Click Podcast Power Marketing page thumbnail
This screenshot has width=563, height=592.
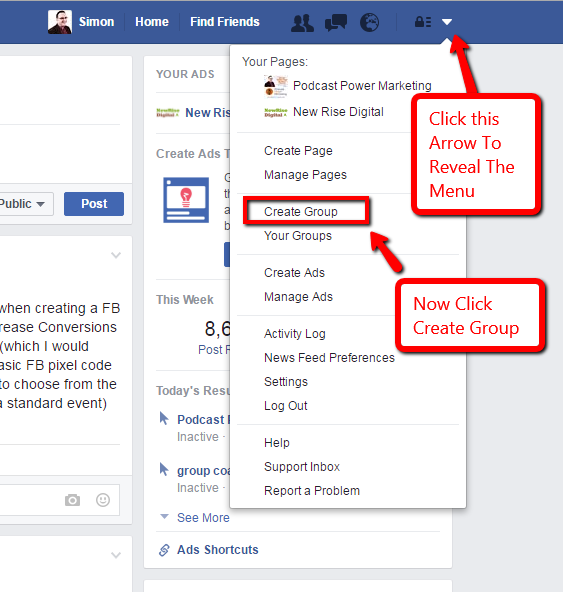[275, 86]
